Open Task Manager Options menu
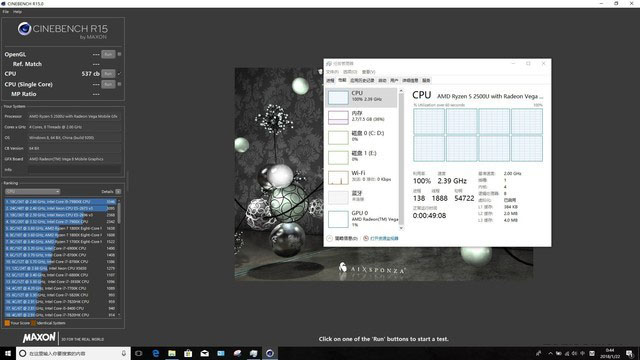 350,72
